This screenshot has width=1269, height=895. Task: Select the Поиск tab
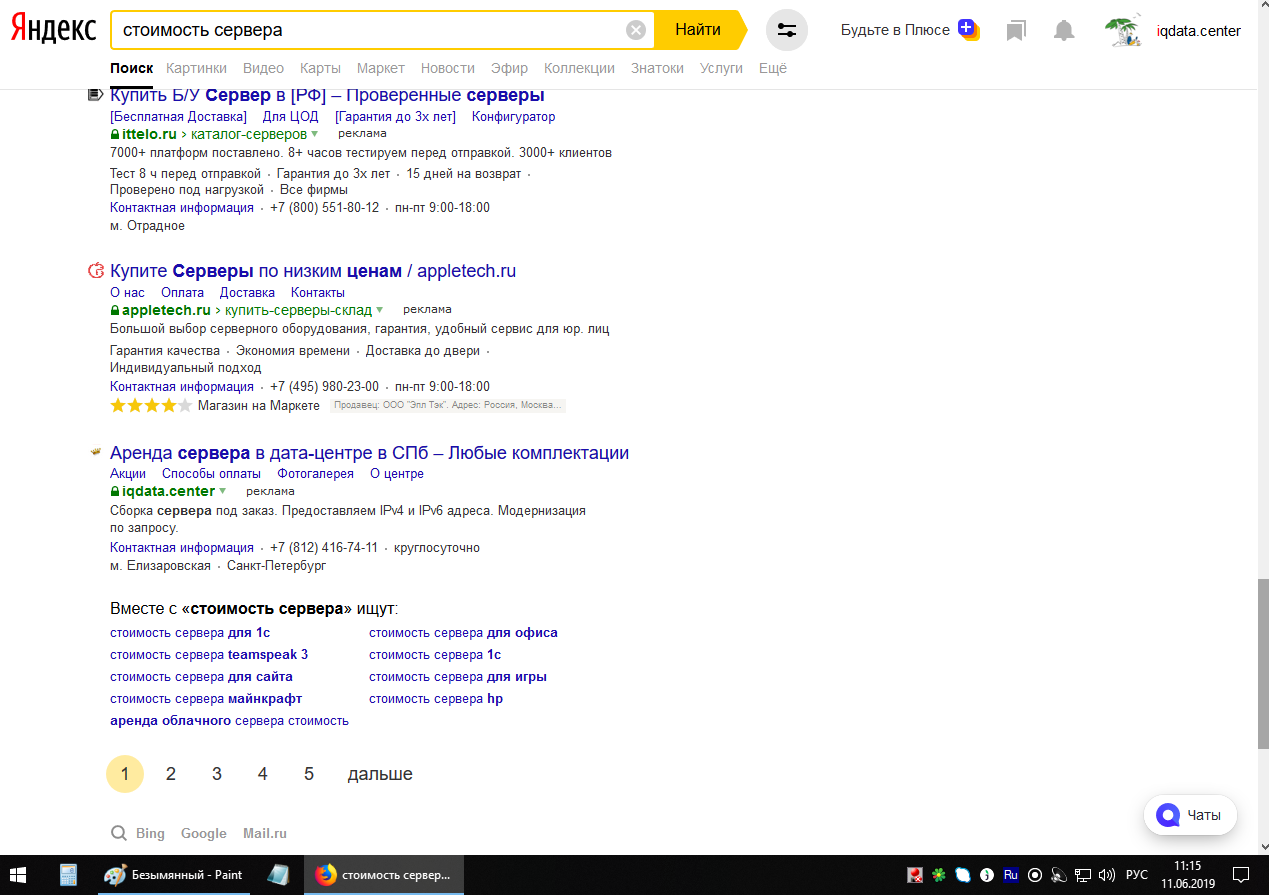131,68
